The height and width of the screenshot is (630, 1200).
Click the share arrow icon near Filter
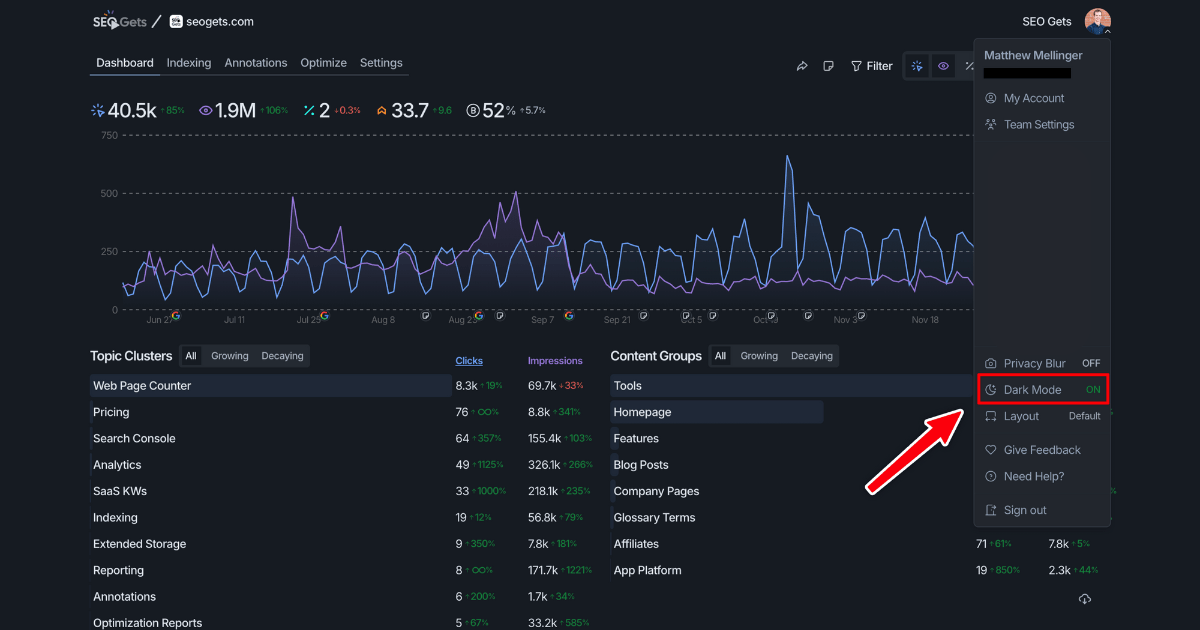801,65
